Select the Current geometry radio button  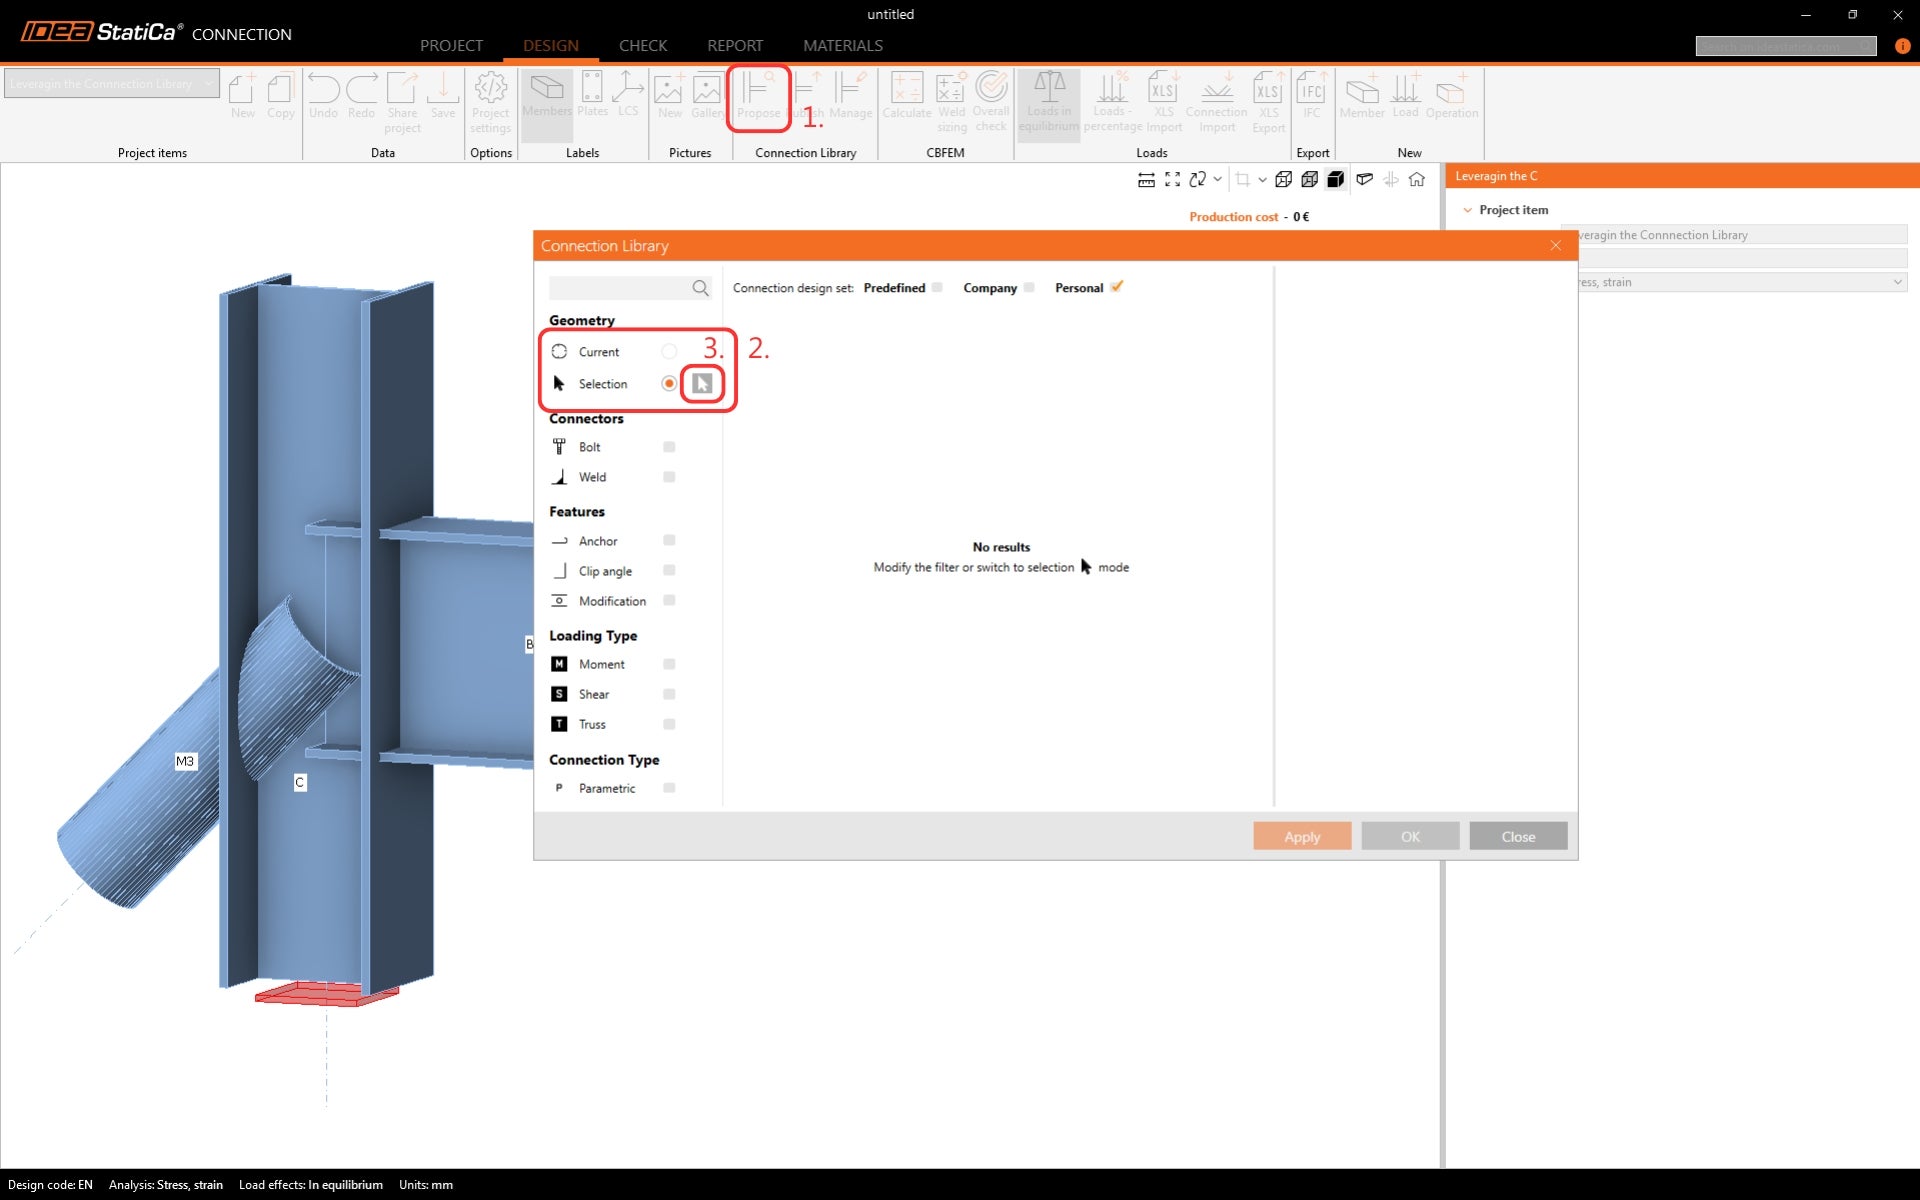tap(669, 352)
